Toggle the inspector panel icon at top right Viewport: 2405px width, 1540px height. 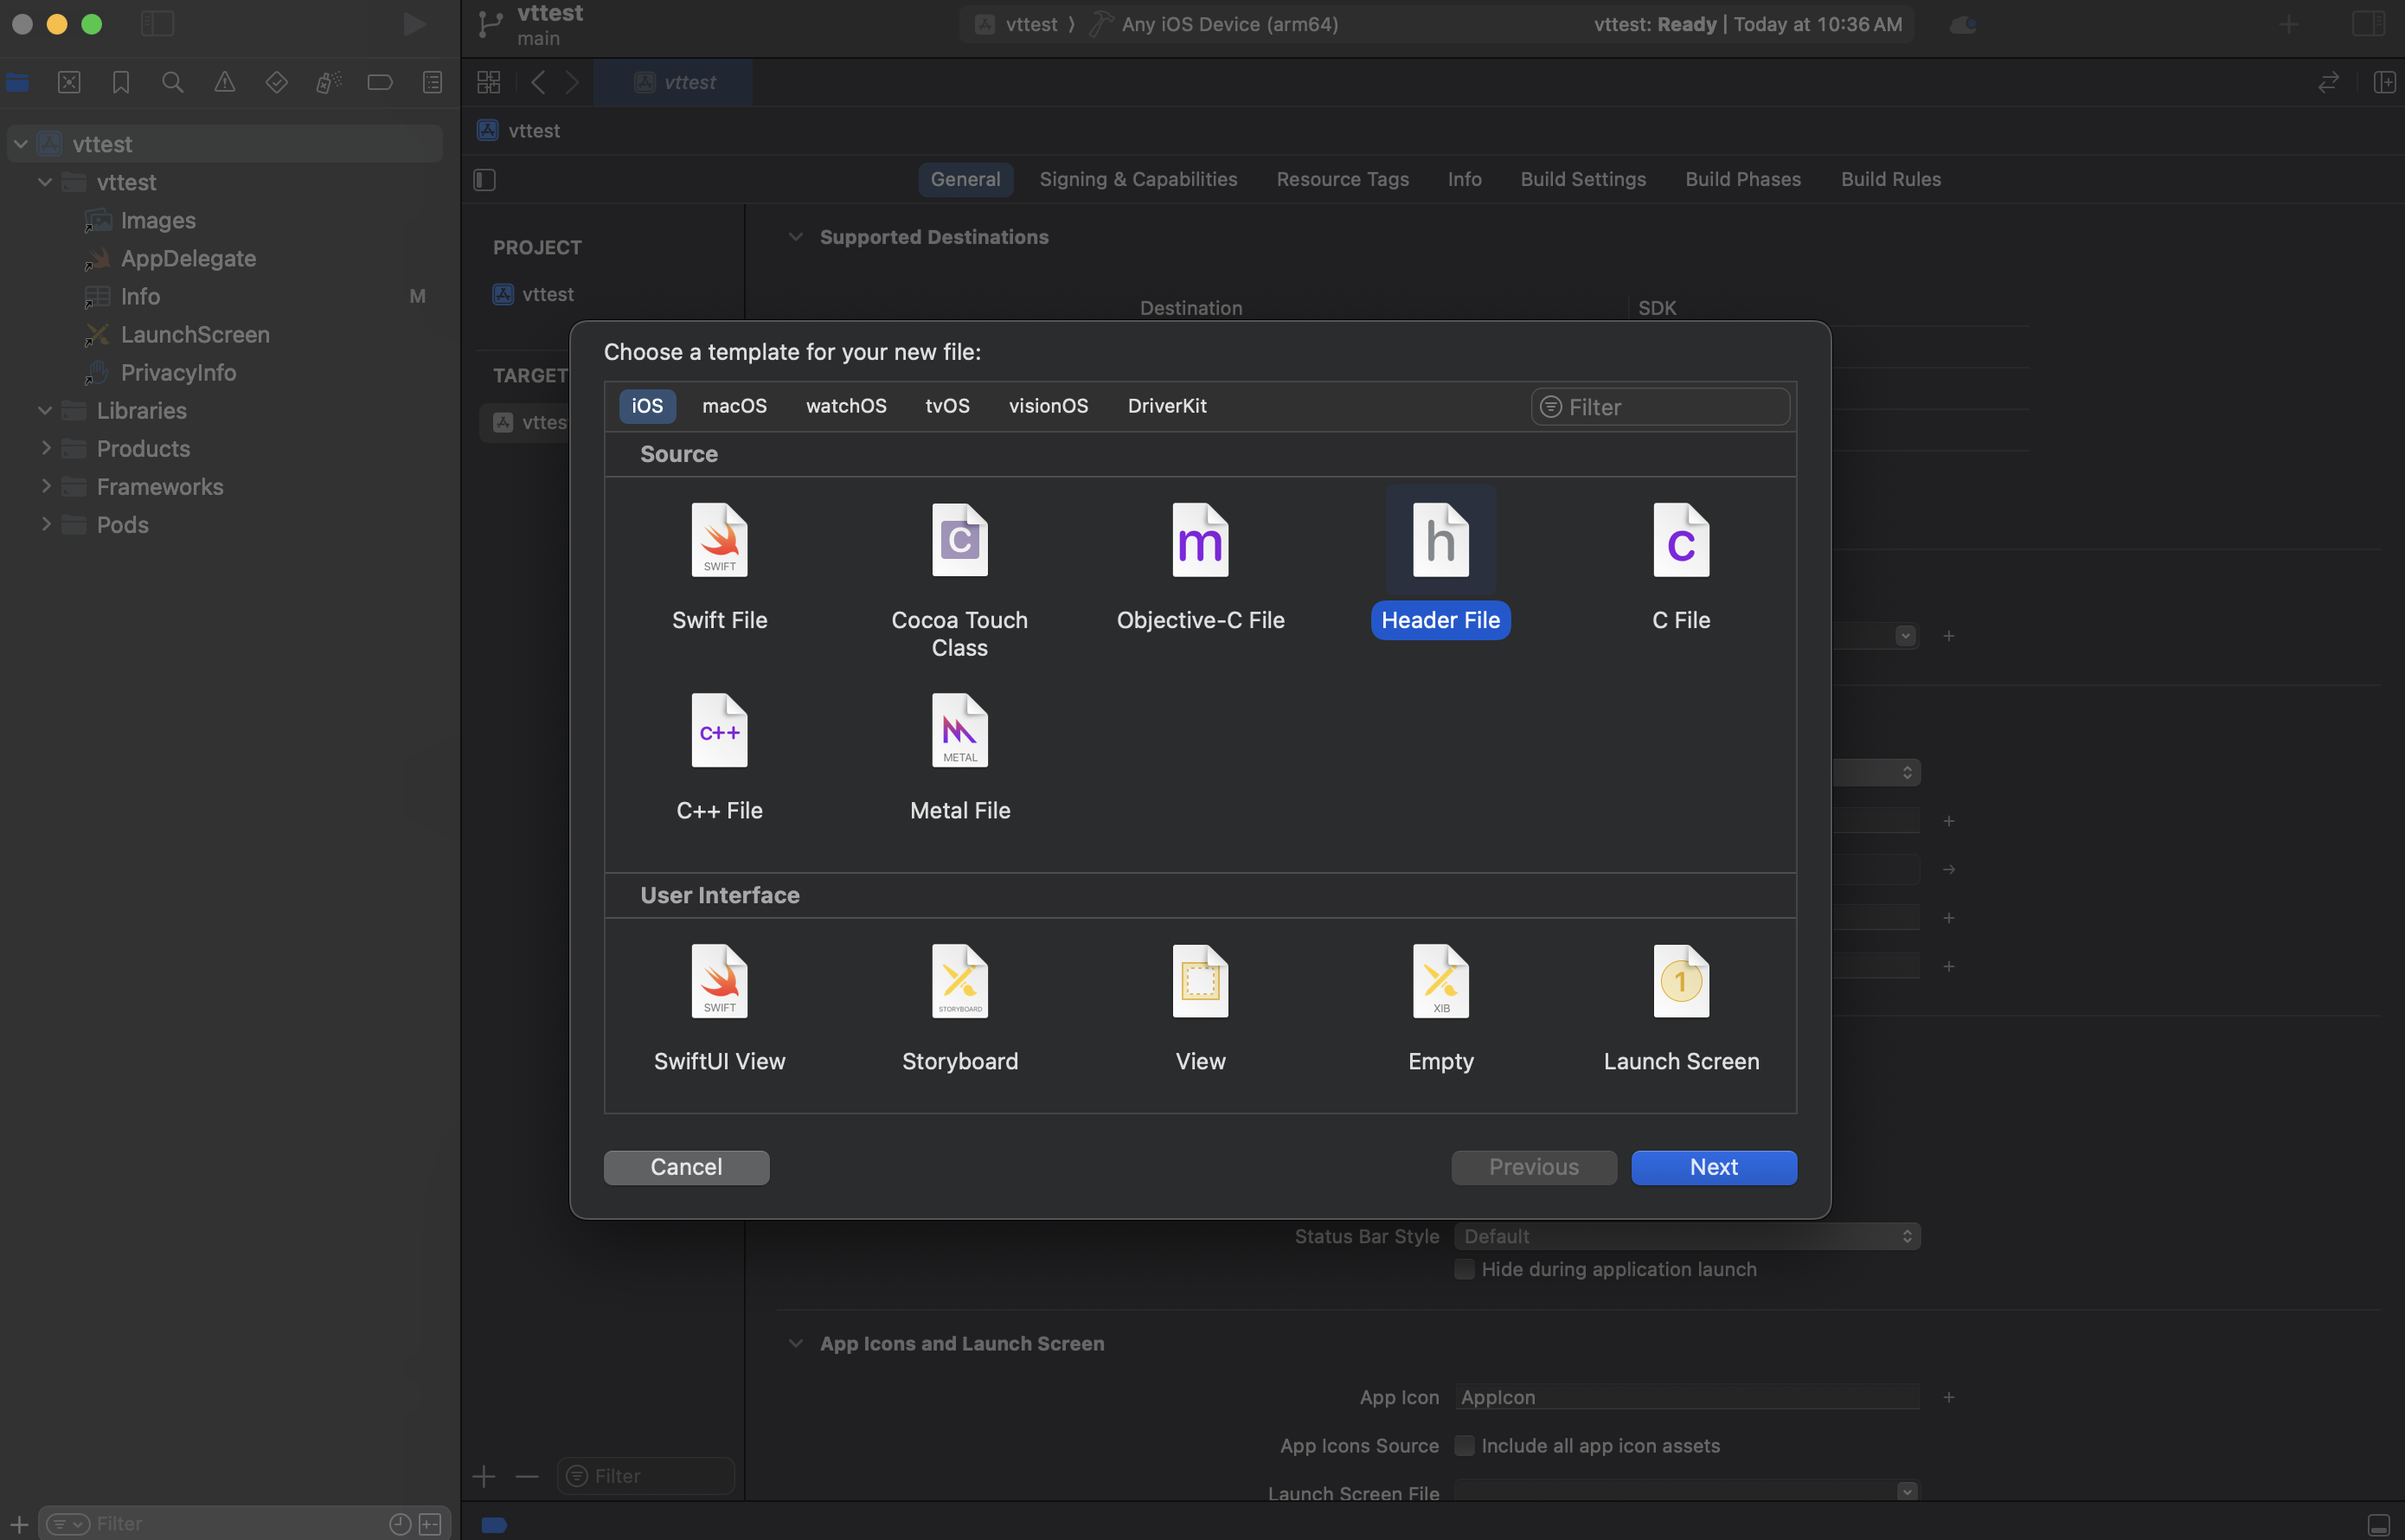[2367, 24]
